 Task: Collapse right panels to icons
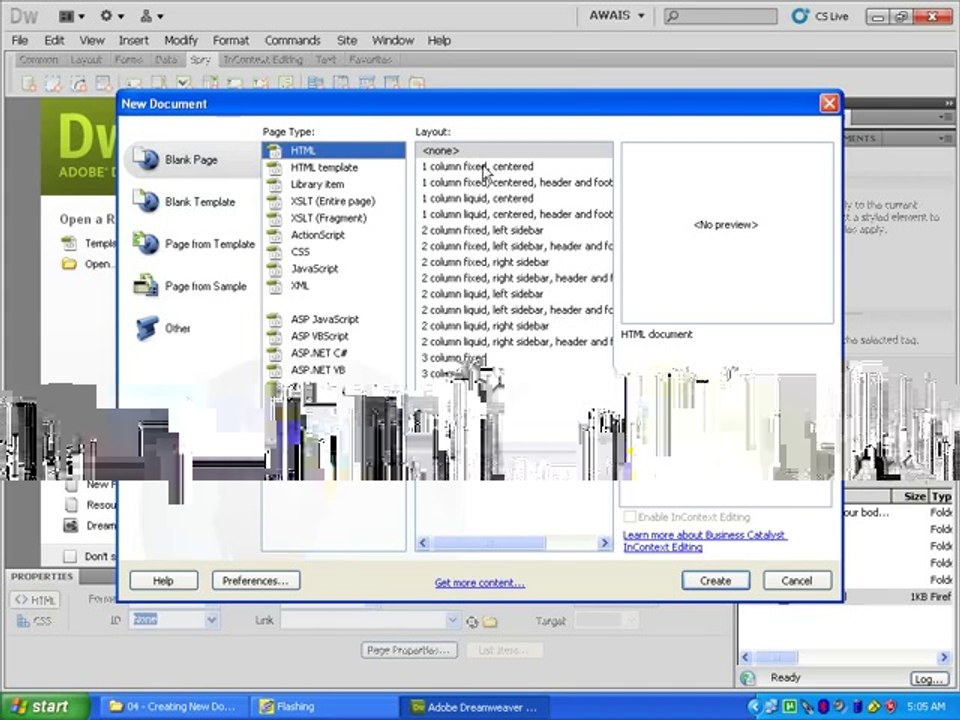pyautogui.click(x=949, y=103)
